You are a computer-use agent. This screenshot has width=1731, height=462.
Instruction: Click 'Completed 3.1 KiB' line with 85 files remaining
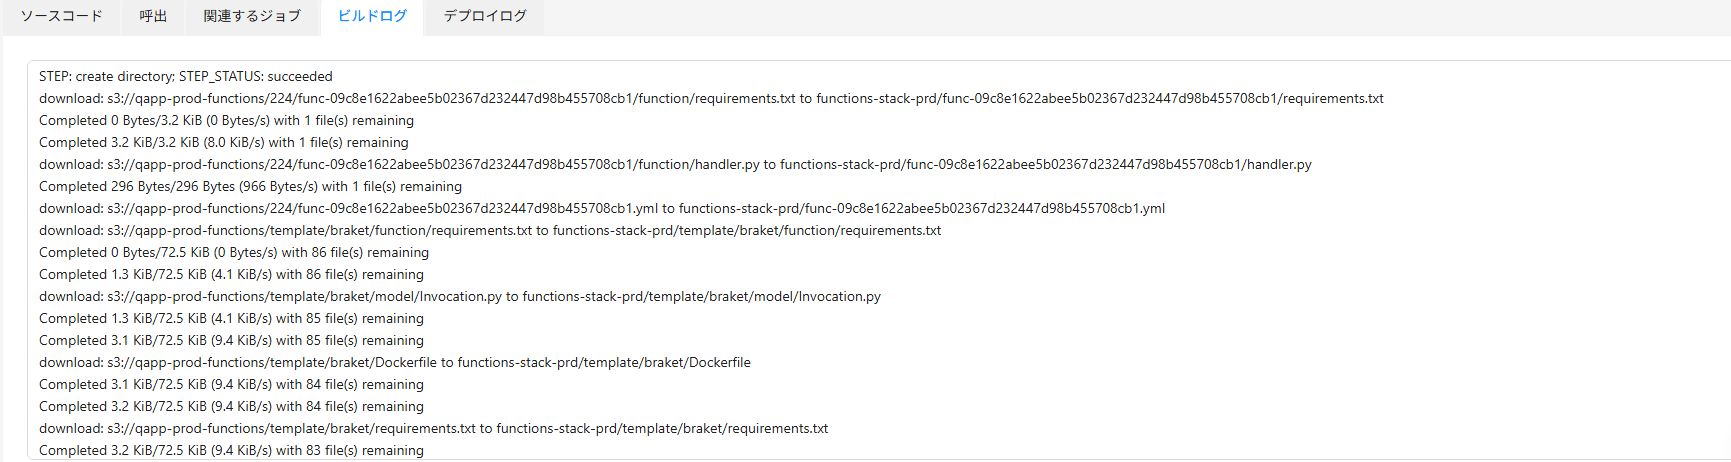[231, 340]
